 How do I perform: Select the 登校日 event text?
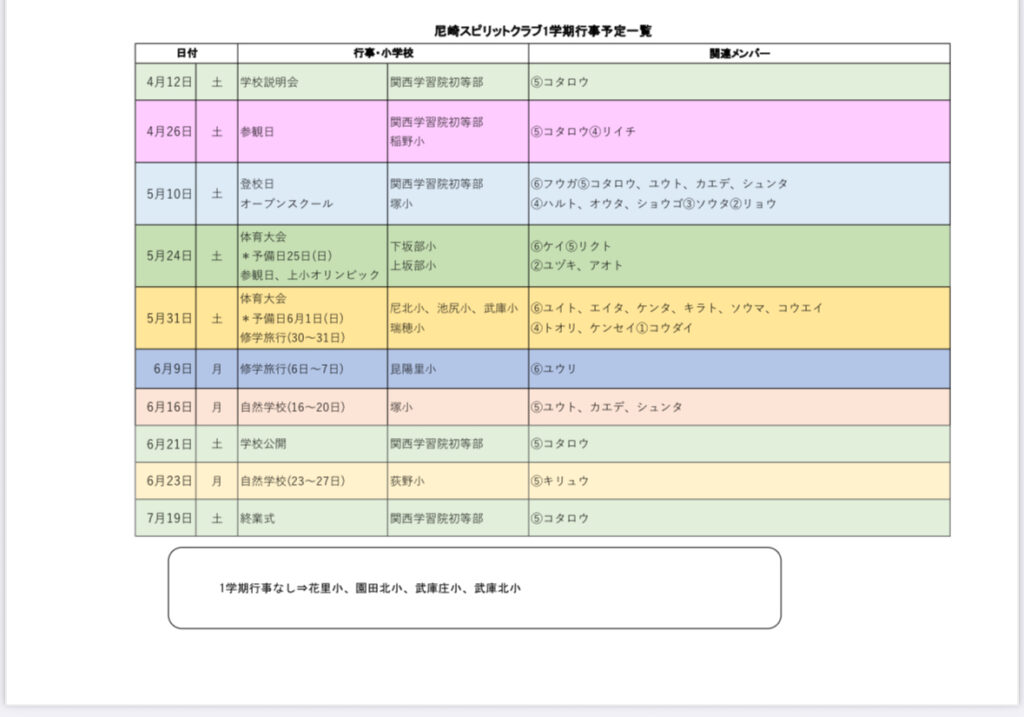(257, 184)
